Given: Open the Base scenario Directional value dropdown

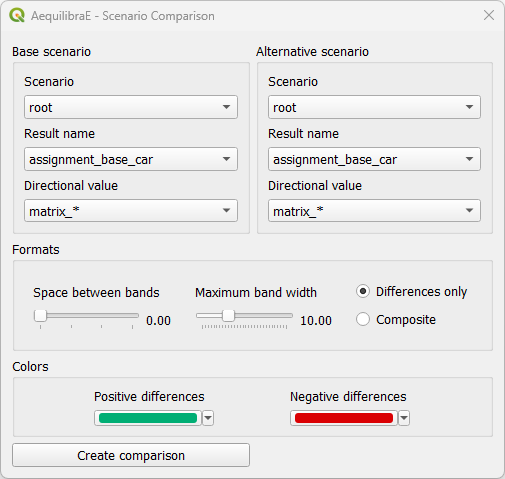Looking at the screenshot, I should (131, 211).
